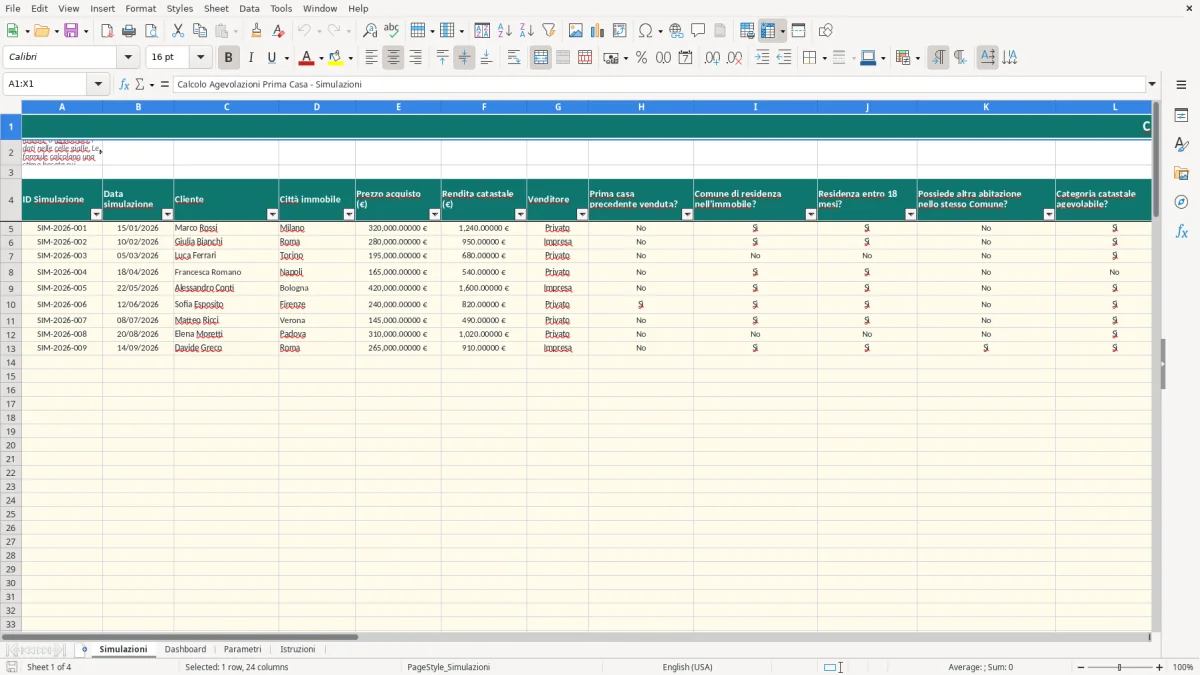Screen dimensions: 1200x675
Task: Toggle Wrap Text button
Action: [x=514, y=58]
